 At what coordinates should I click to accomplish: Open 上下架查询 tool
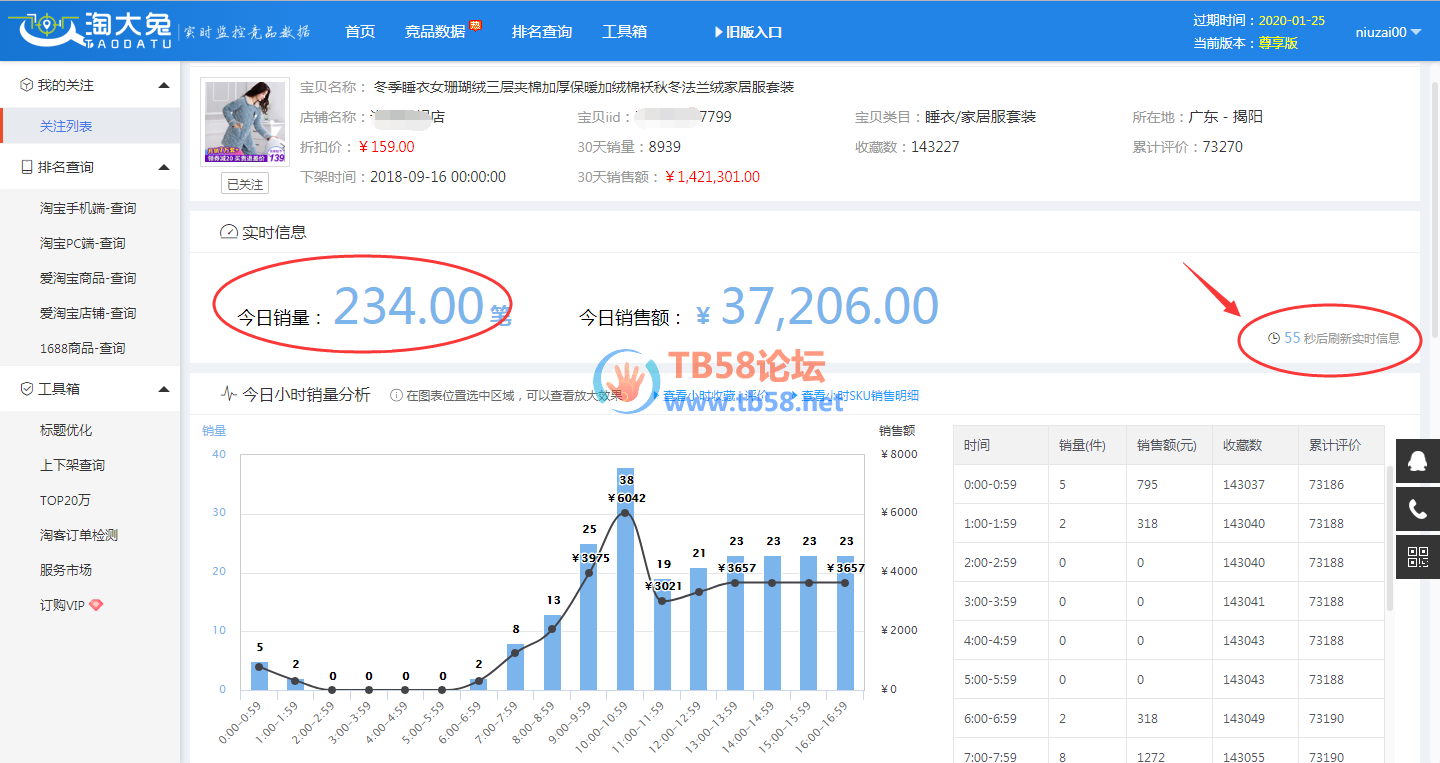click(x=72, y=465)
